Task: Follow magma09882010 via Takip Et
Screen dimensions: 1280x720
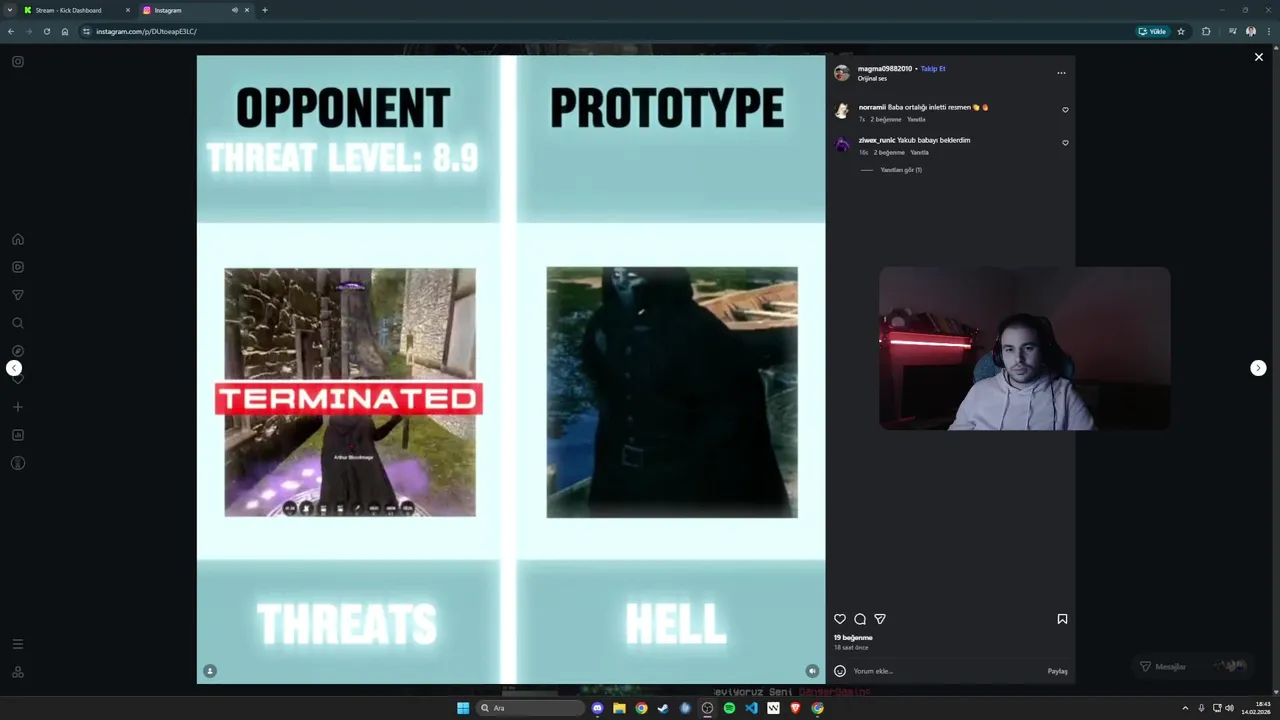Action: (x=933, y=69)
